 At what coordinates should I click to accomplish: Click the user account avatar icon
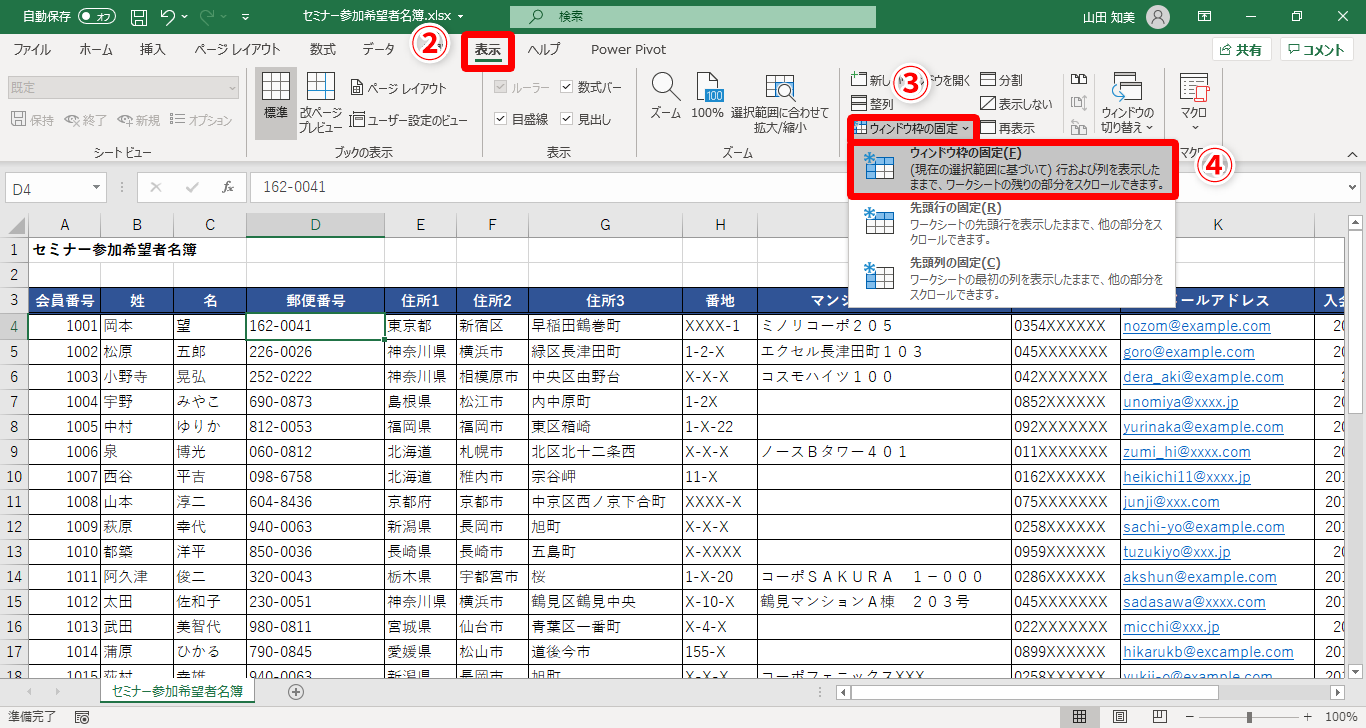click(x=1157, y=17)
